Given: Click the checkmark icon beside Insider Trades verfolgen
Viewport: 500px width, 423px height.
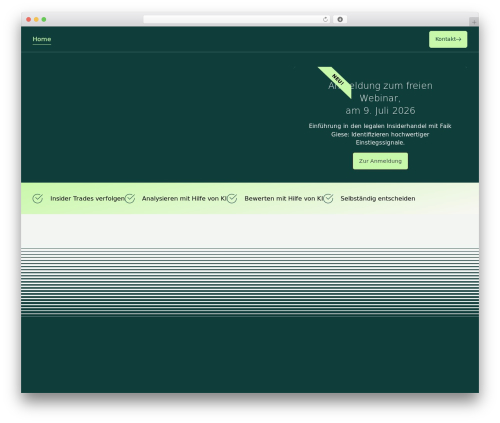Looking at the screenshot, I should click(x=38, y=199).
